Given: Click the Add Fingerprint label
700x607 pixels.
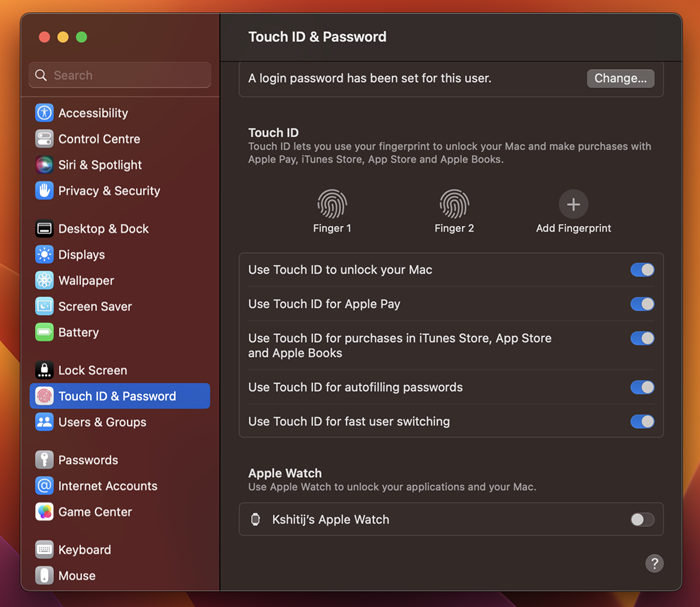Looking at the screenshot, I should (573, 228).
